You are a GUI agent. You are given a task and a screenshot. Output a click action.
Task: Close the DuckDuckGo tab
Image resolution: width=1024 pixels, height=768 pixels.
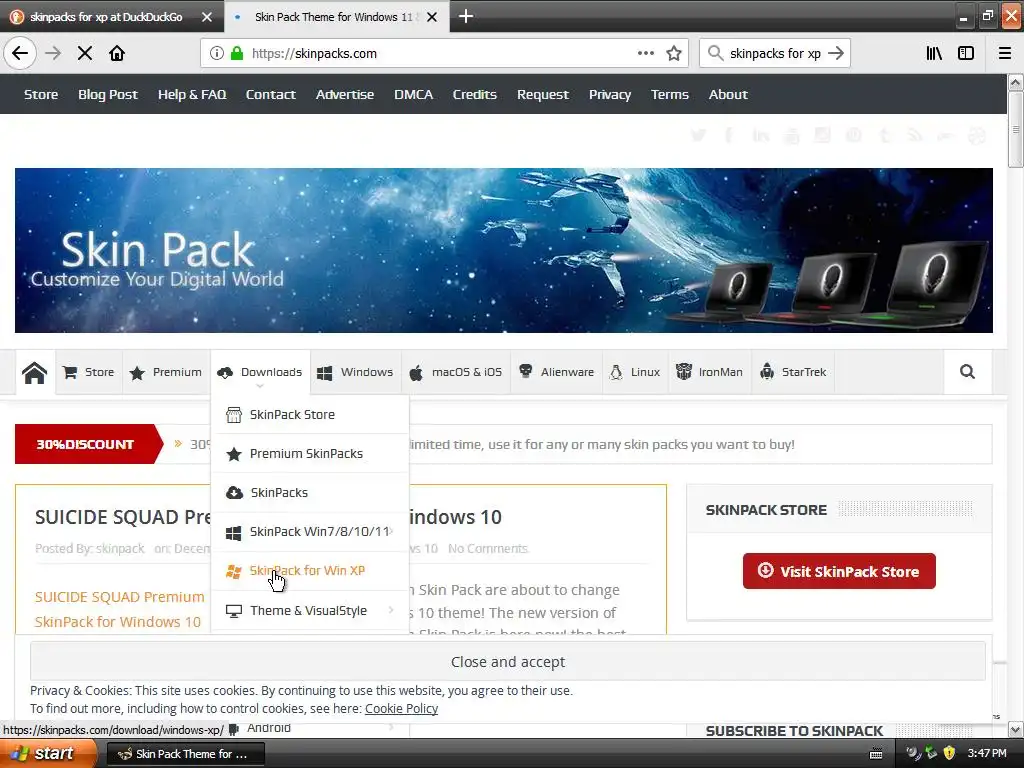[x=207, y=17]
